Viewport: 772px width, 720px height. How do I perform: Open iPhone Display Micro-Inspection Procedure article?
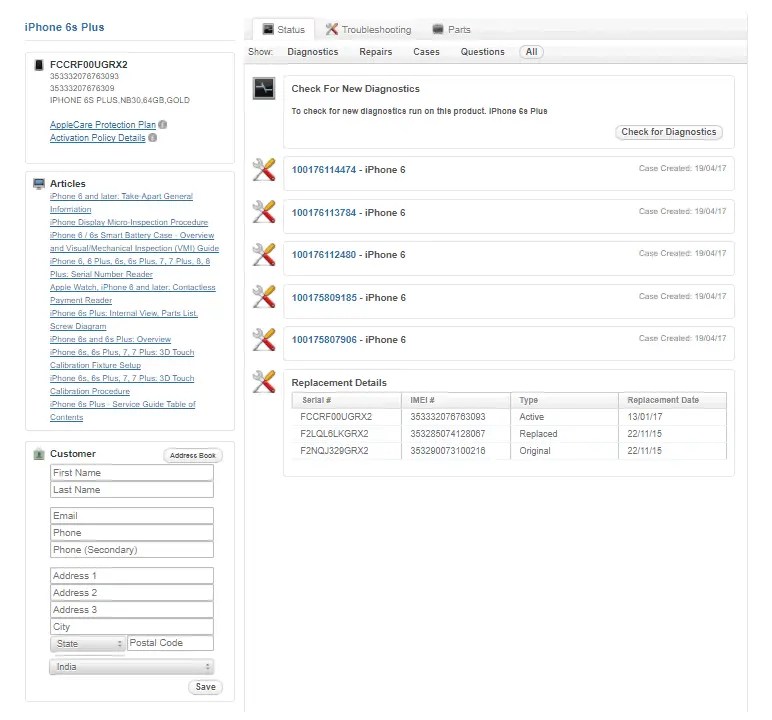click(129, 222)
